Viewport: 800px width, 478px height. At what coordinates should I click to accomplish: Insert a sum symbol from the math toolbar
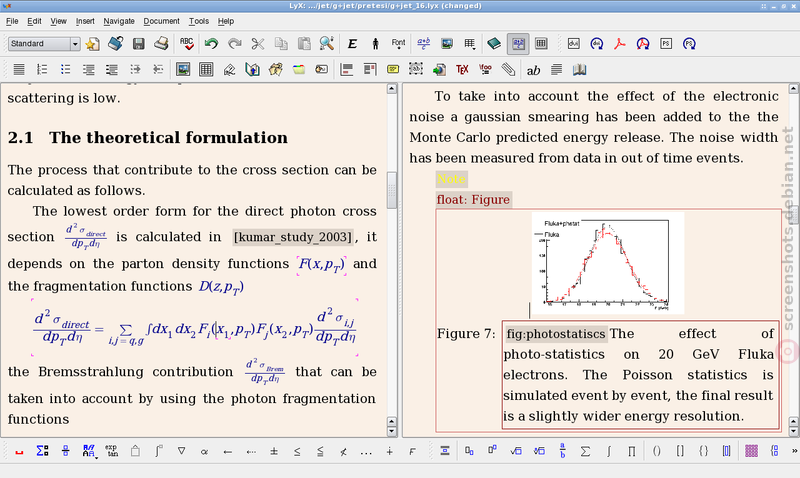[x=586, y=451]
